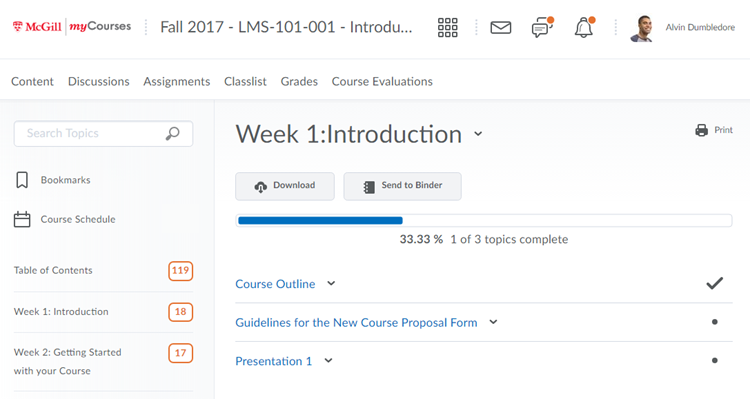Toggle completion dot for Presentation 1
Image resolution: width=750 pixels, height=399 pixels.
(715, 361)
